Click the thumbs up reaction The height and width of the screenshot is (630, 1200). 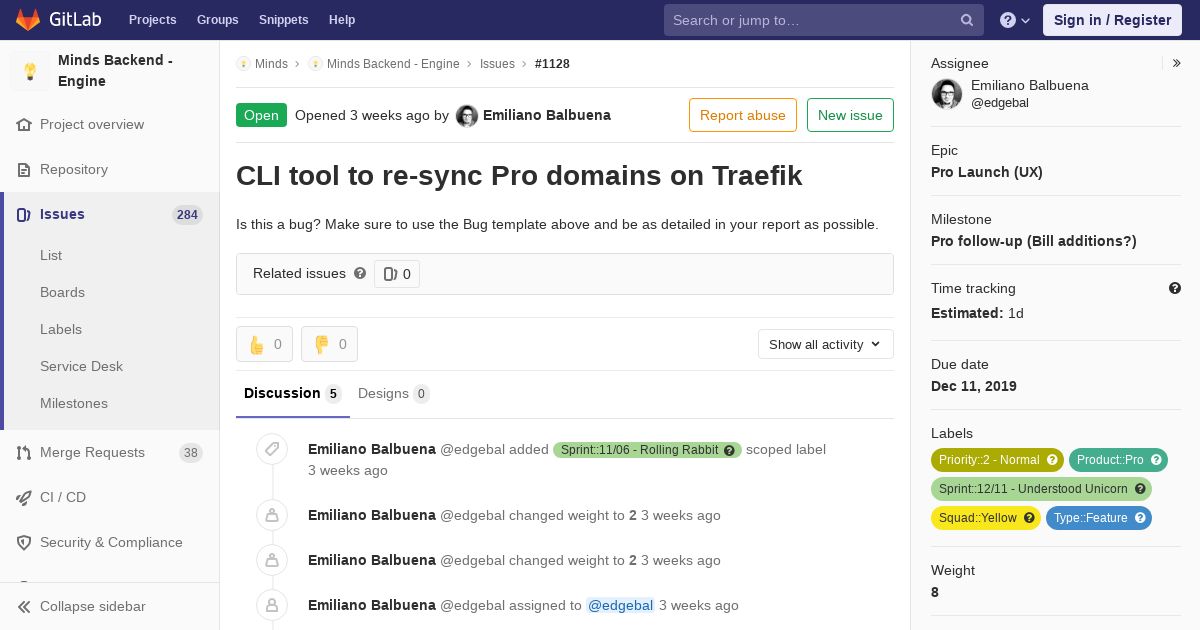click(x=264, y=344)
